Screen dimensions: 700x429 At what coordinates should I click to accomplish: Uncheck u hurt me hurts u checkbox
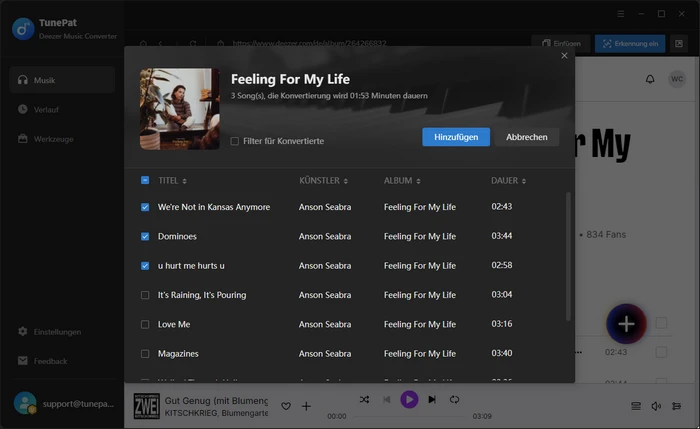coord(145,266)
